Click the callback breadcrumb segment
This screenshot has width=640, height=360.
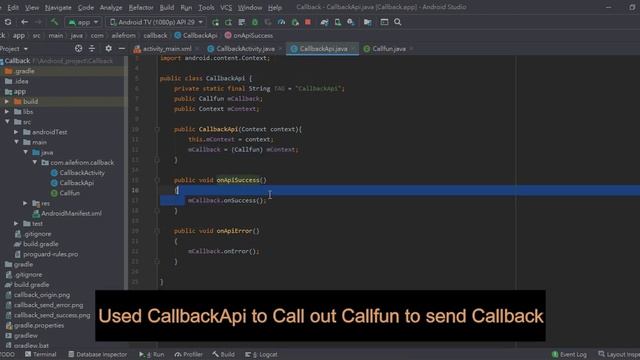[155, 36]
